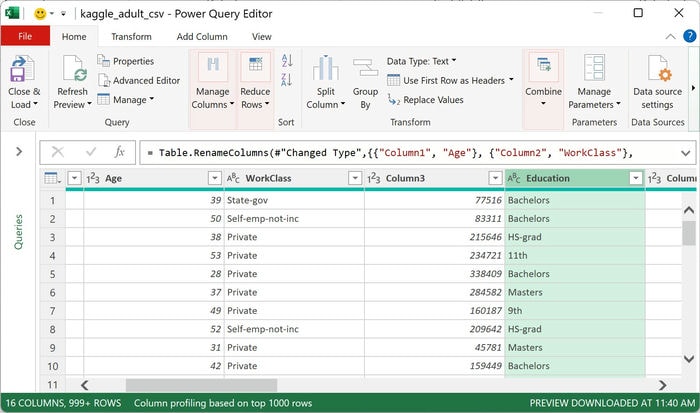Open the Quick Access Toolbar customize dropdown
Viewport: 700px width, 413px height.
[64, 14]
